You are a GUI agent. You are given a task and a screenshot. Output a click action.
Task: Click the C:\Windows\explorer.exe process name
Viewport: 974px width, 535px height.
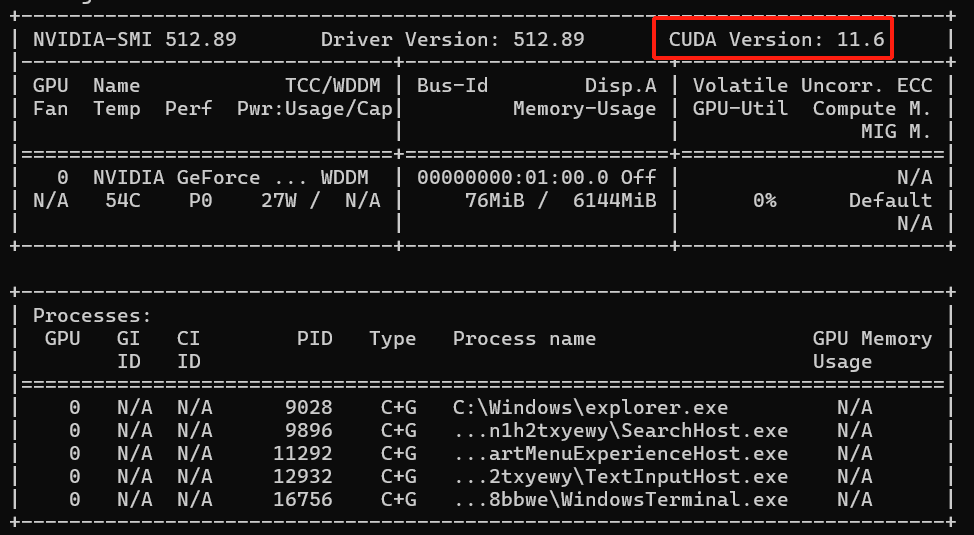(590, 408)
